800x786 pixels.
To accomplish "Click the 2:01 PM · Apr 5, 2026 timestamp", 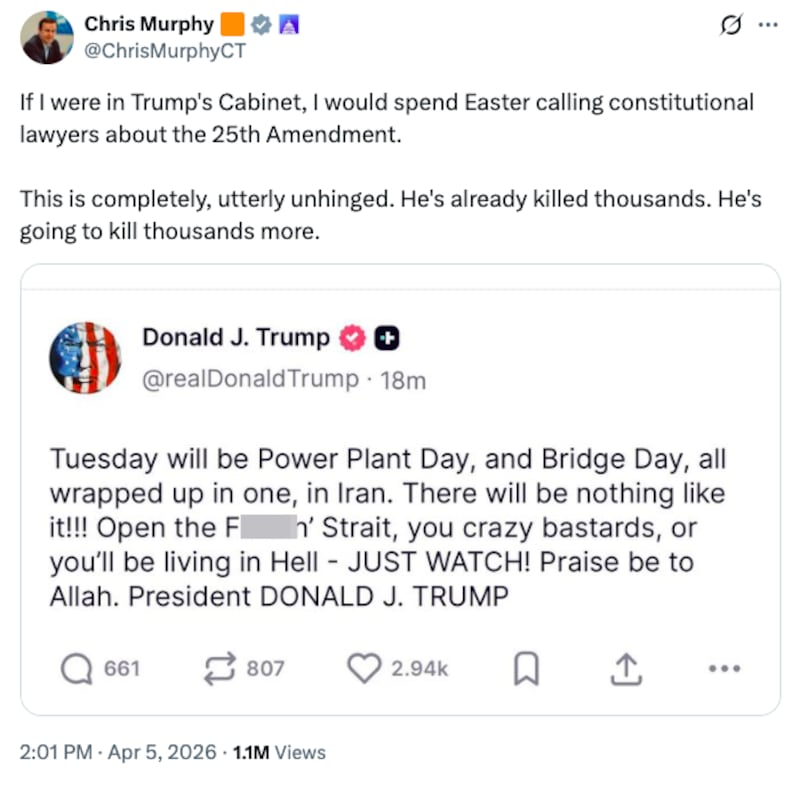I will tap(117, 753).
